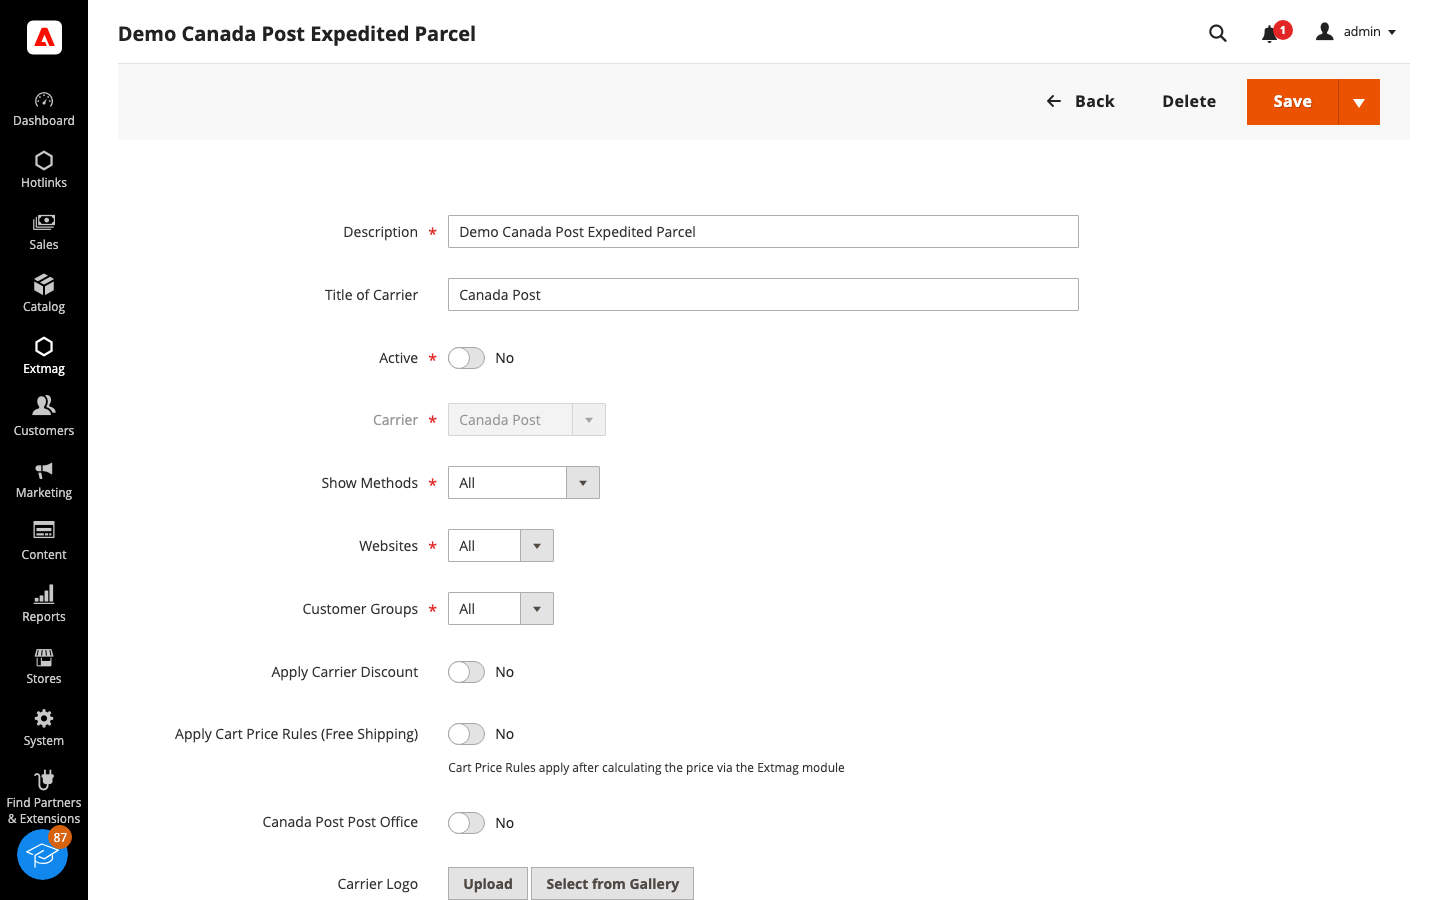Screen dimensions: 1440x900
Task: Click the page title Demo Canada Post Expedited Parcel
Action: [297, 34]
